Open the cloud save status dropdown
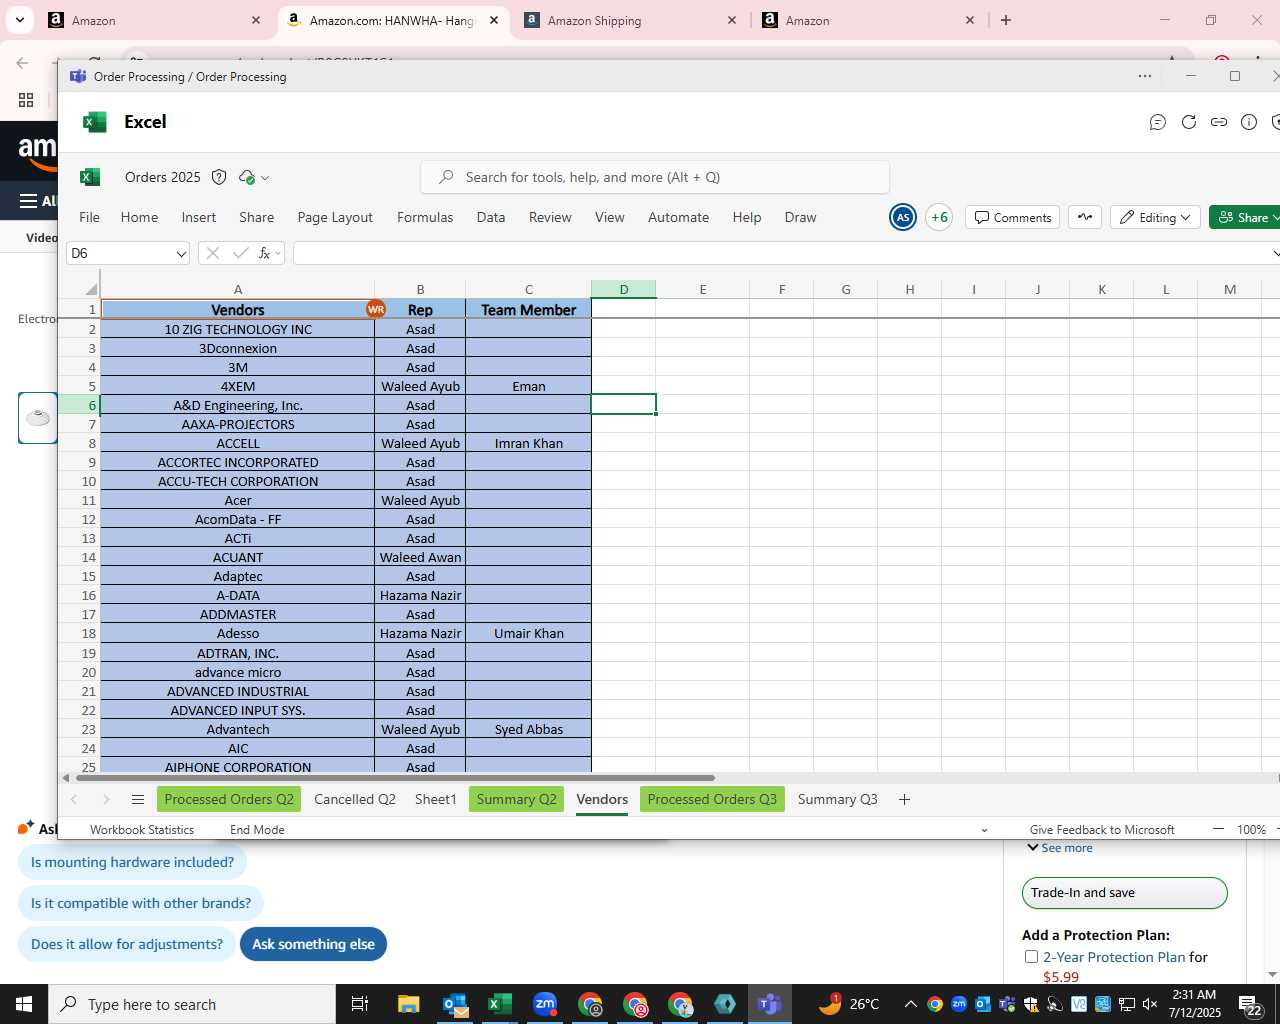Screen dimensions: 1280x1024 click(x=254, y=177)
